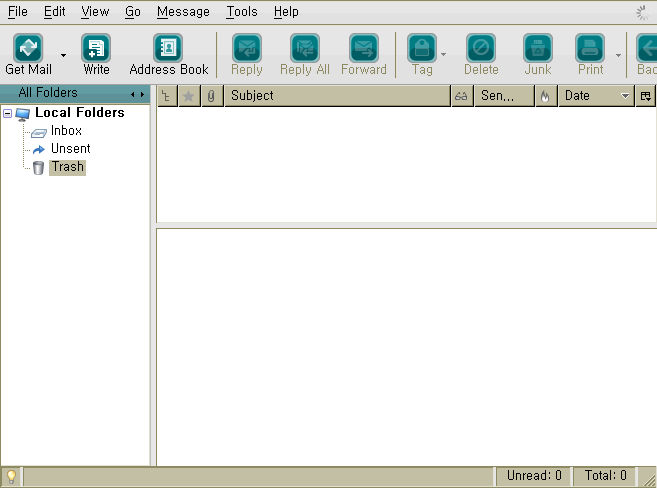657x488 pixels.
Task: Click the activity throbber icon
Action: 642,13
